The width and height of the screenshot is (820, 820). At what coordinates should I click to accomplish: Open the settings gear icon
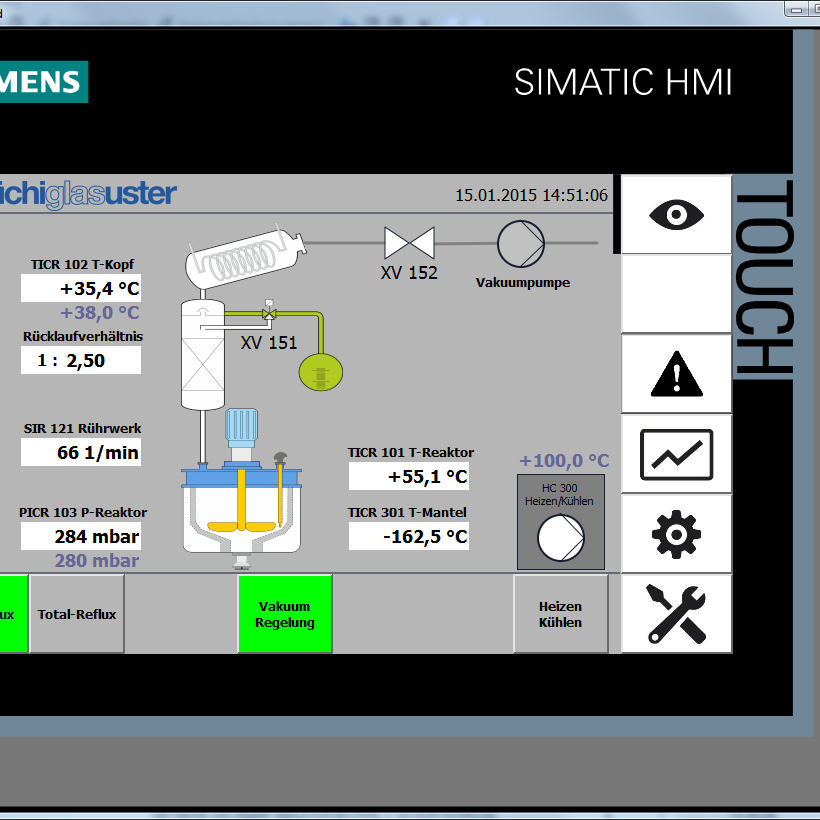click(676, 534)
